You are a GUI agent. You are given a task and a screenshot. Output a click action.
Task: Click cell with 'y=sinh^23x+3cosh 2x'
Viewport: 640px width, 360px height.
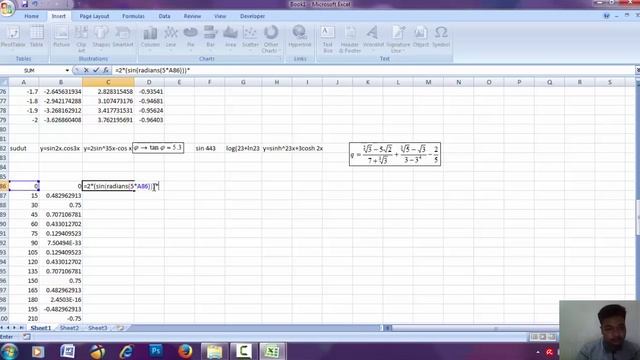(x=293, y=149)
